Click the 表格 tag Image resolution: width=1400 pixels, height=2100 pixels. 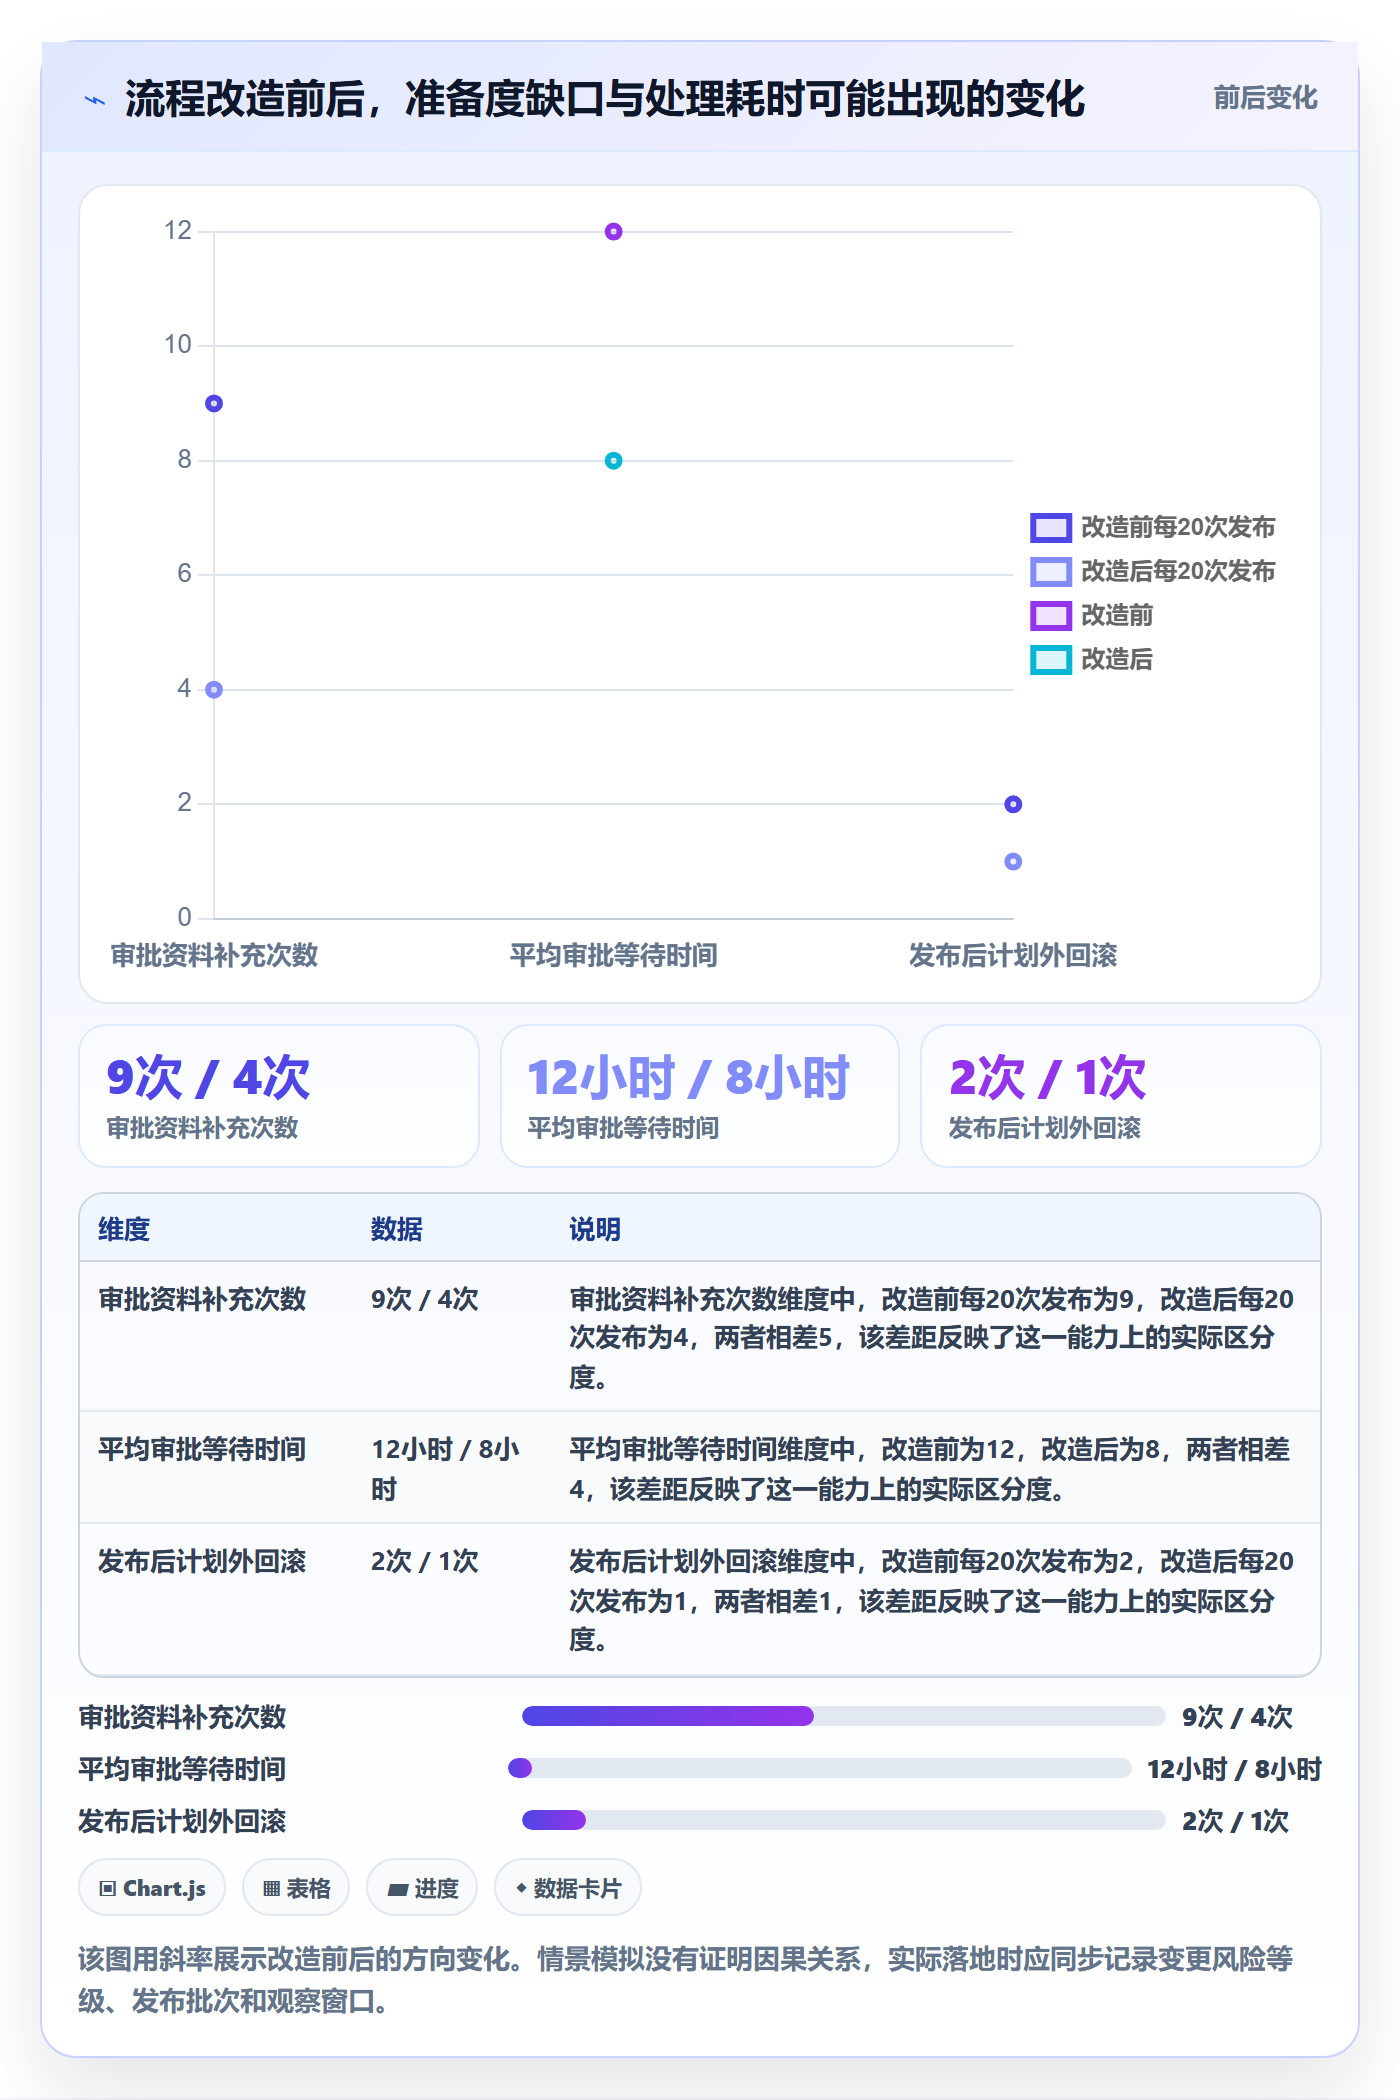point(296,1888)
